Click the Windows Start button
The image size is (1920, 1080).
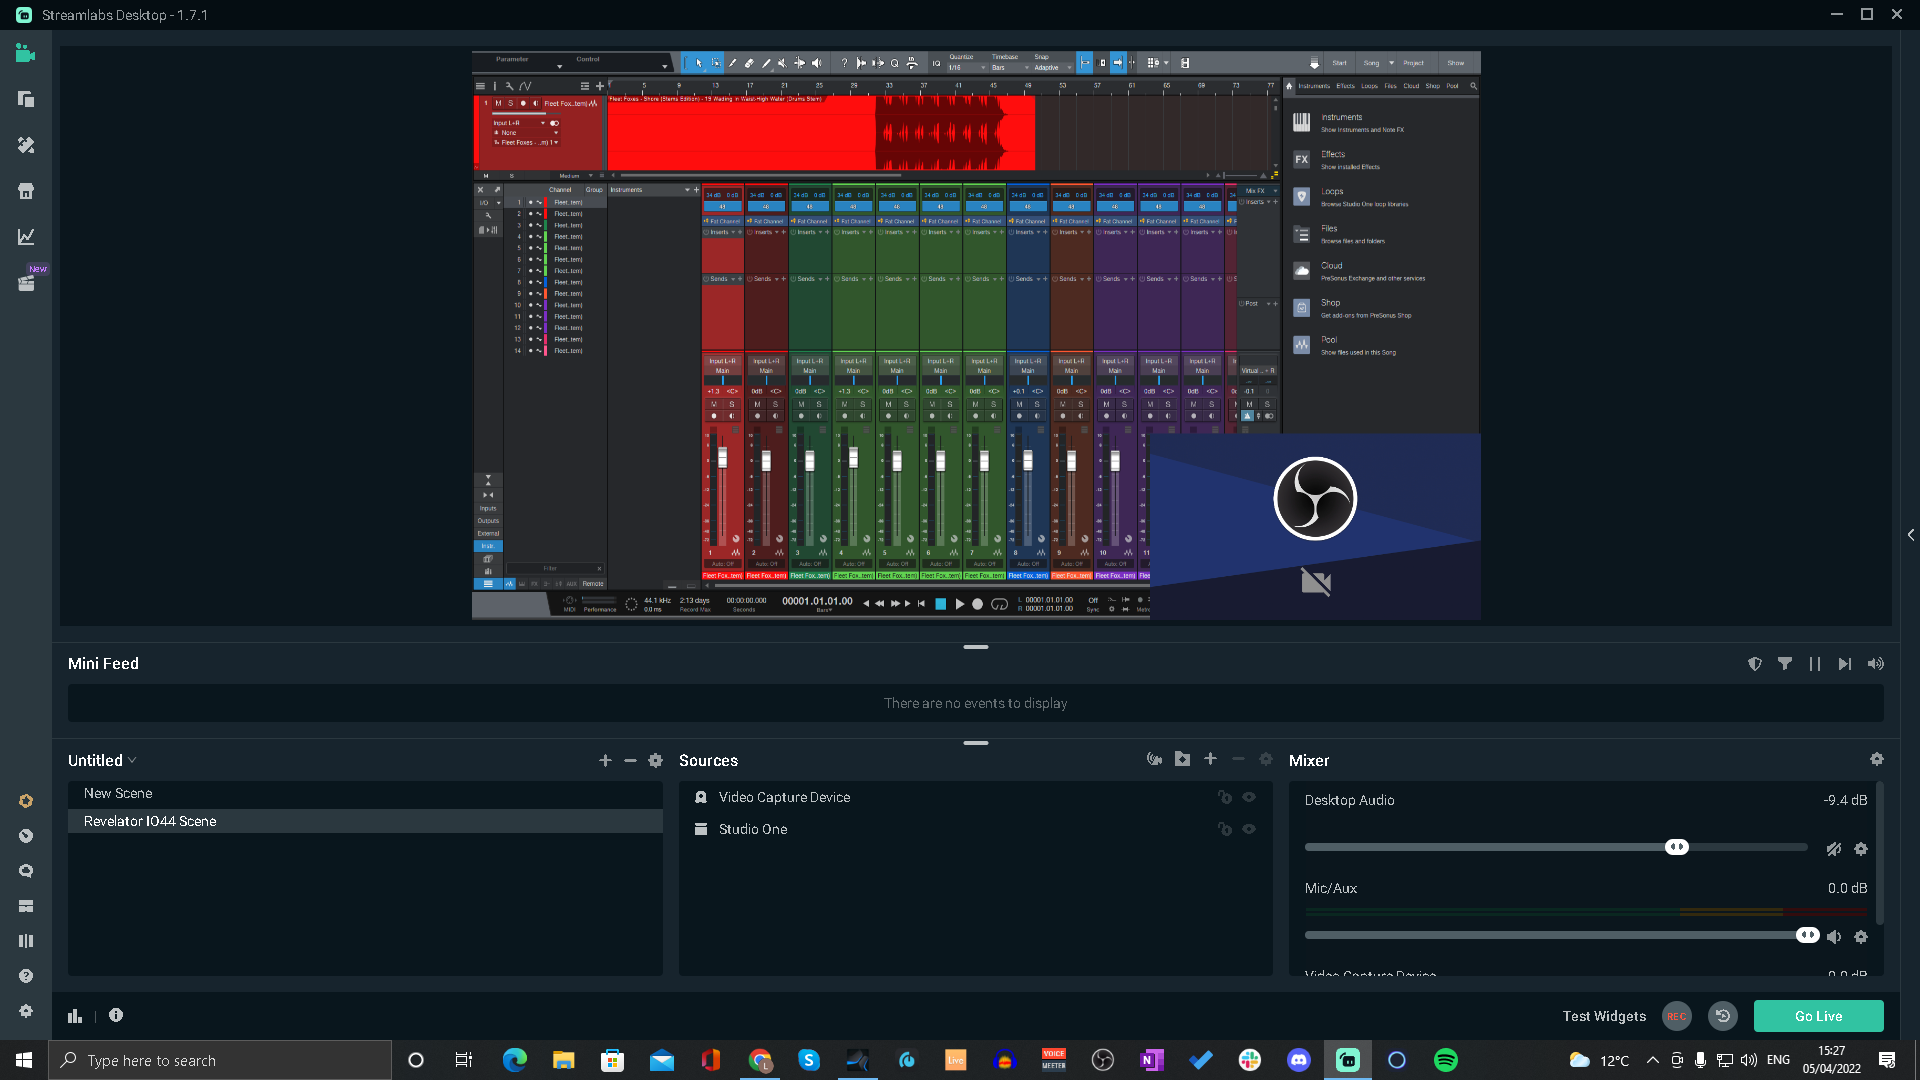pyautogui.click(x=24, y=1060)
